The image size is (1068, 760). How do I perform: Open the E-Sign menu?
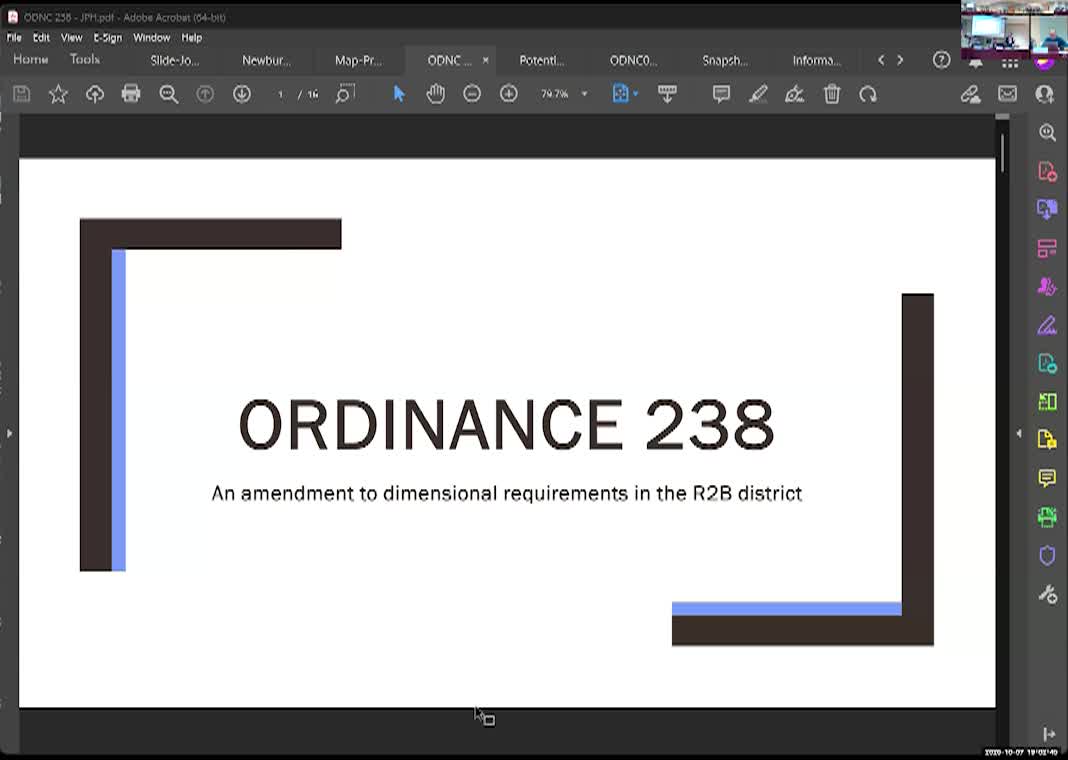(x=108, y=37)
